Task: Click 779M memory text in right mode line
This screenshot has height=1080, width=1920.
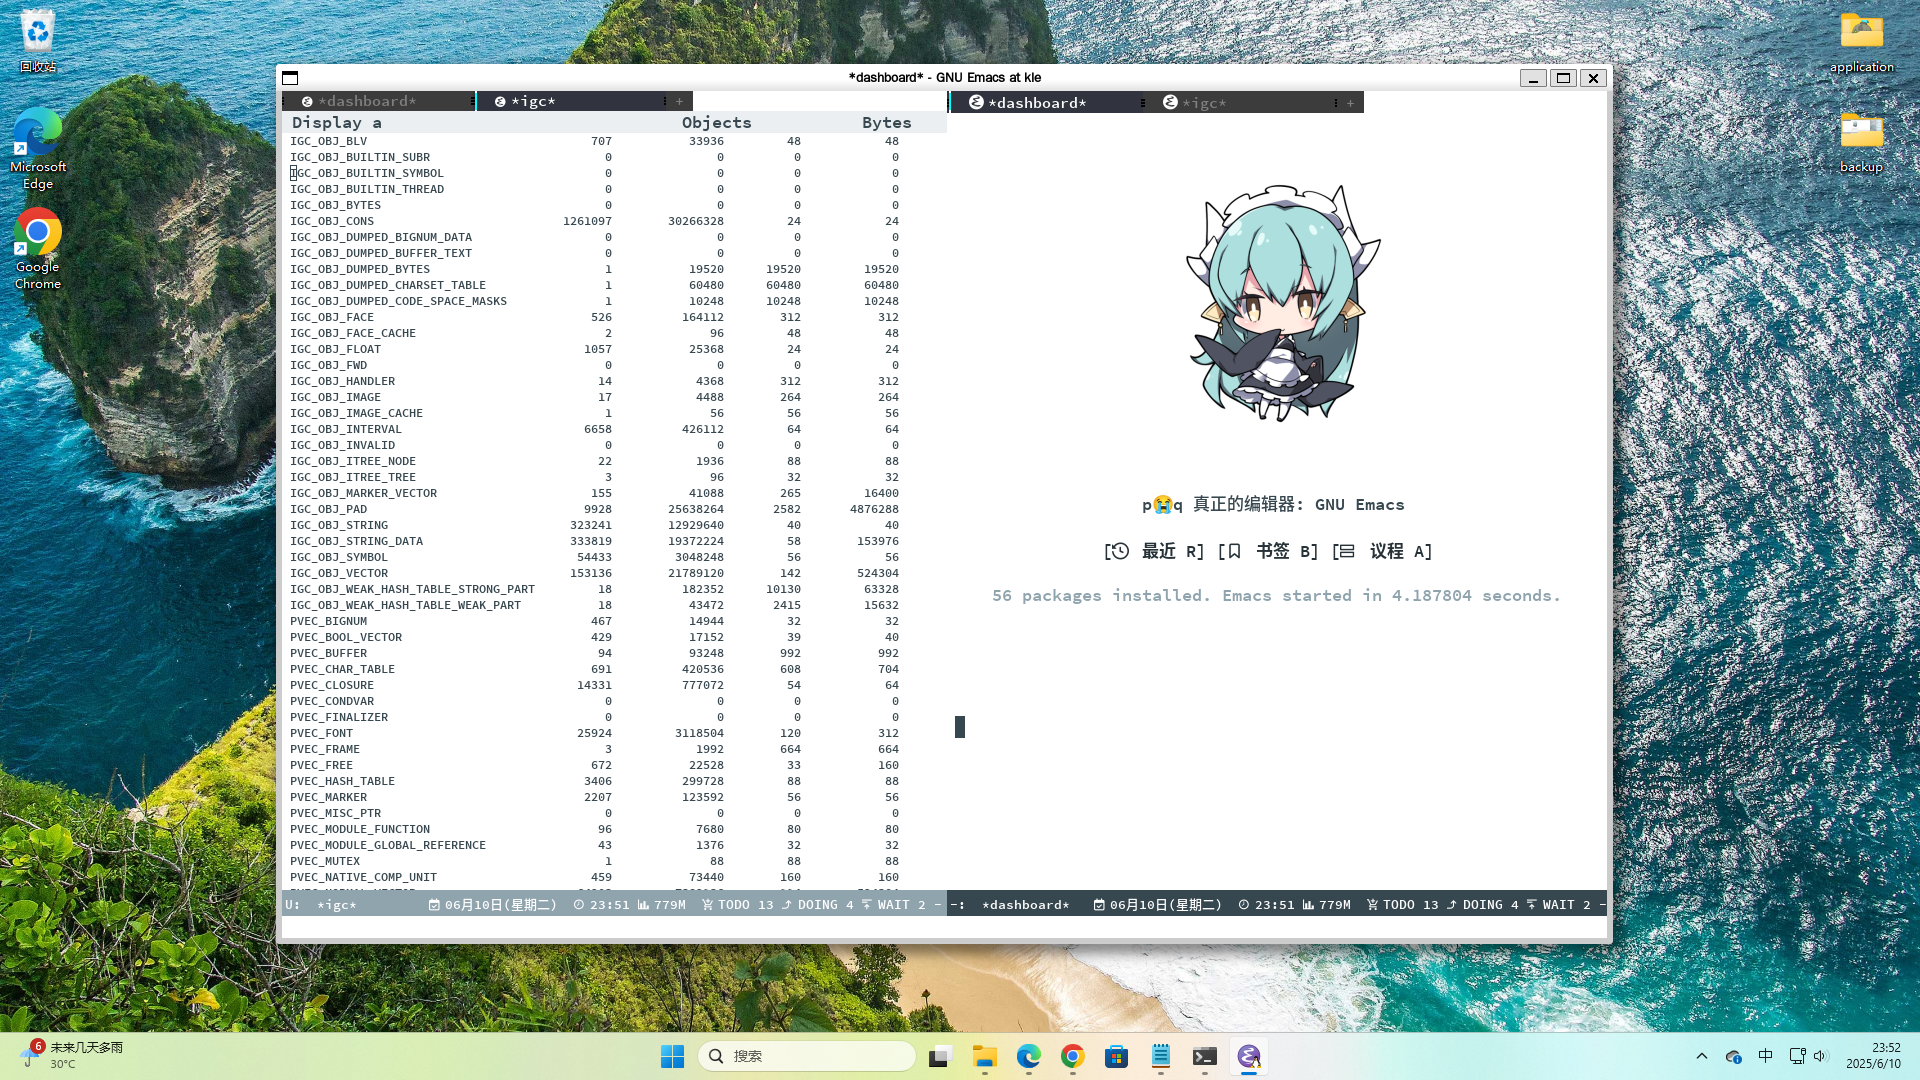Action: coord(1335,905)
